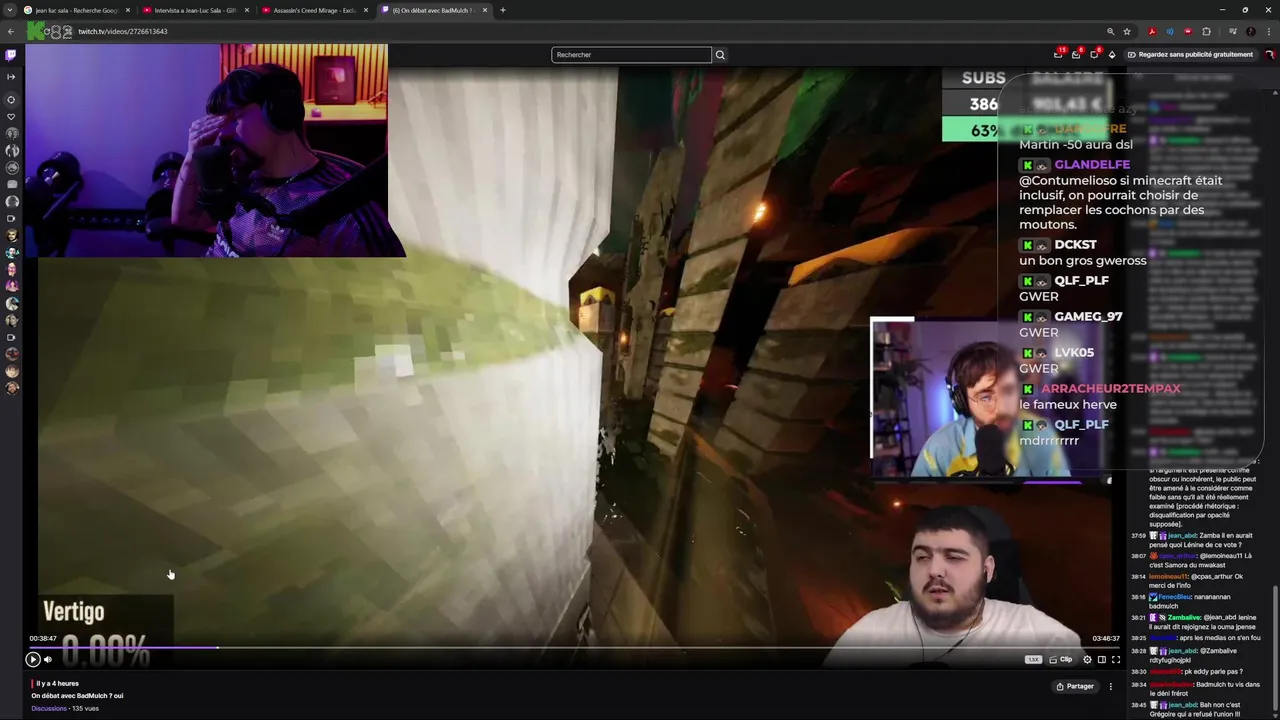
Task: Open Twitch home logo
Action: click(x=11, y=55)
